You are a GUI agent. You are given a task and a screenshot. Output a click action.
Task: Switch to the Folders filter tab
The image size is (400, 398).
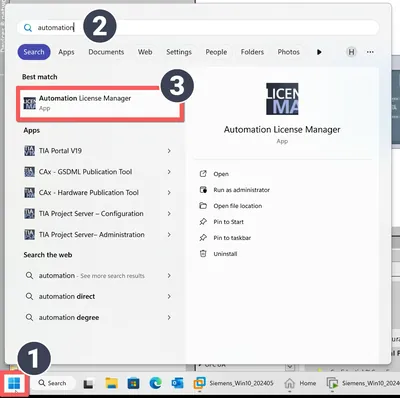coord(252,52)
